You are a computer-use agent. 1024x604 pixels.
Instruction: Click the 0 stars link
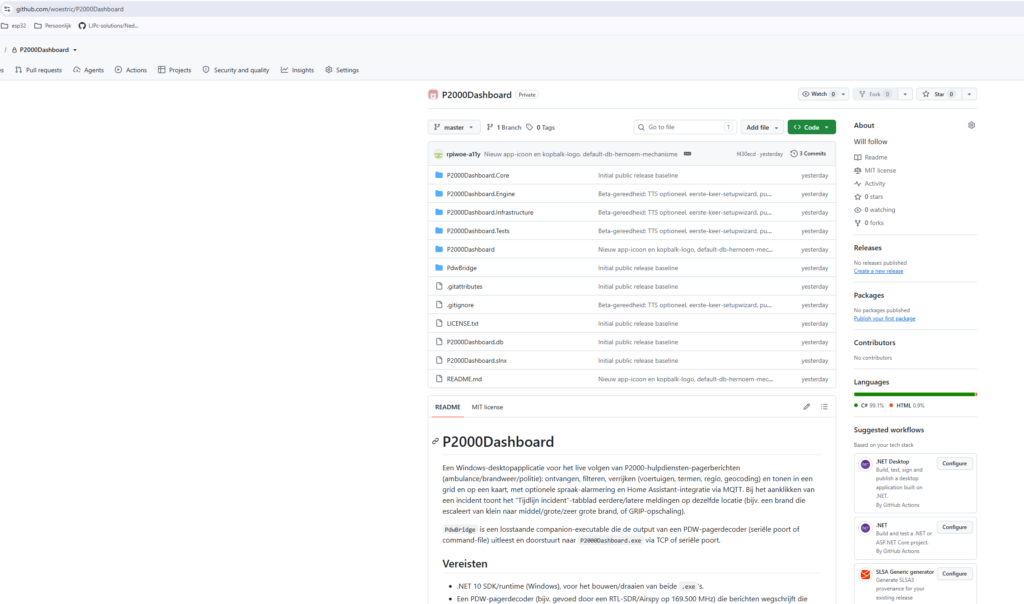tap(869, 197)
